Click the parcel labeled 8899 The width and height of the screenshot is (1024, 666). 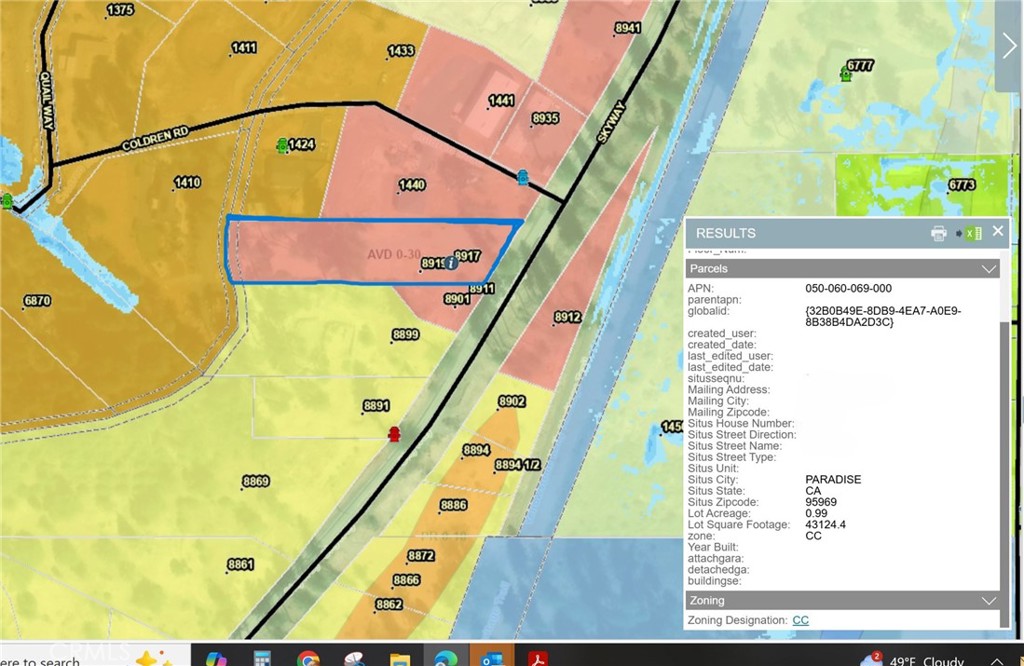[x=405, y=335]
